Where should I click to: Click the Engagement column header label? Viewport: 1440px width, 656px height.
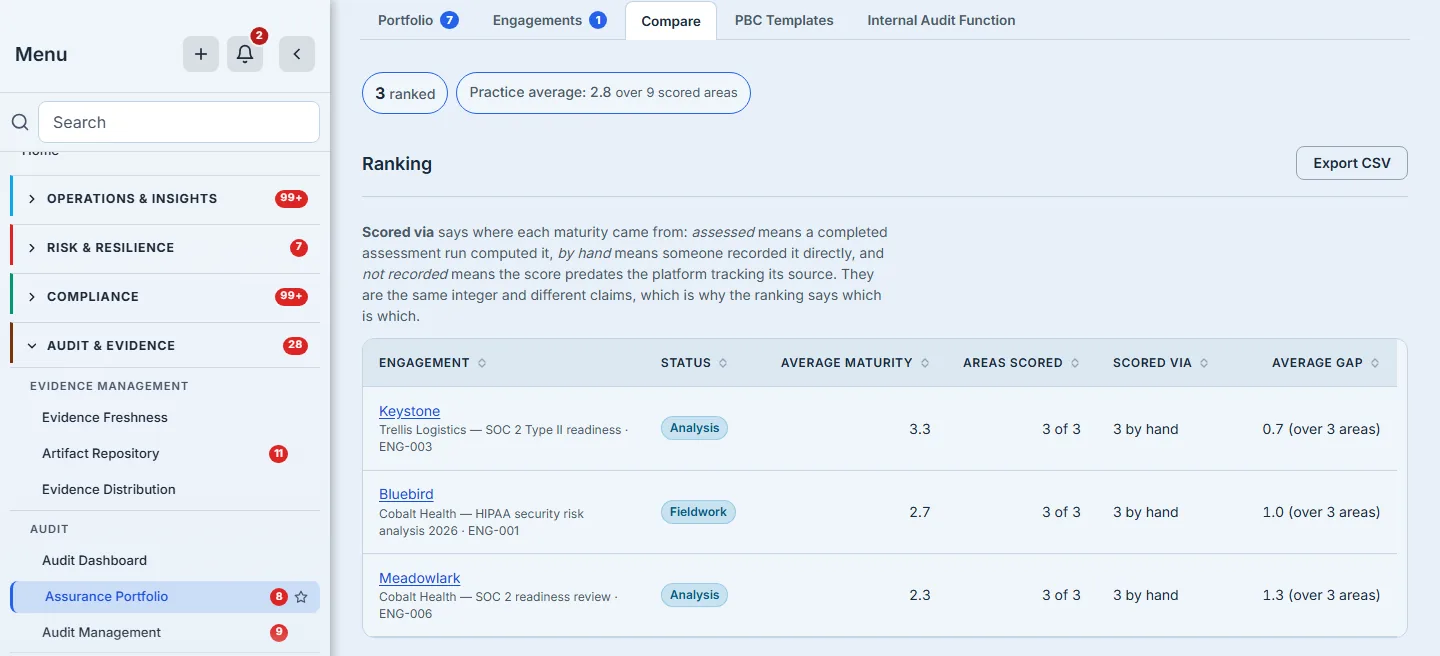pos(424,363)
